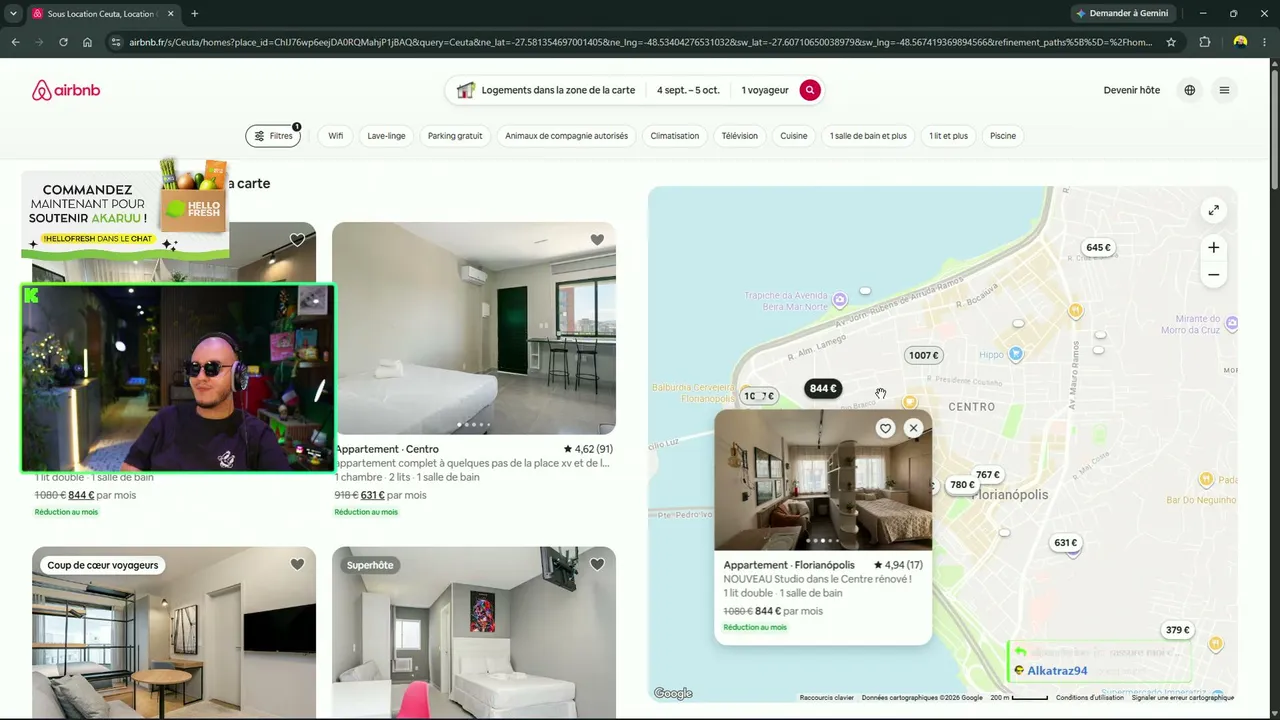Select the 844 € map price marker
Viewport: 1280px width, 720px height.
[823, 388]
